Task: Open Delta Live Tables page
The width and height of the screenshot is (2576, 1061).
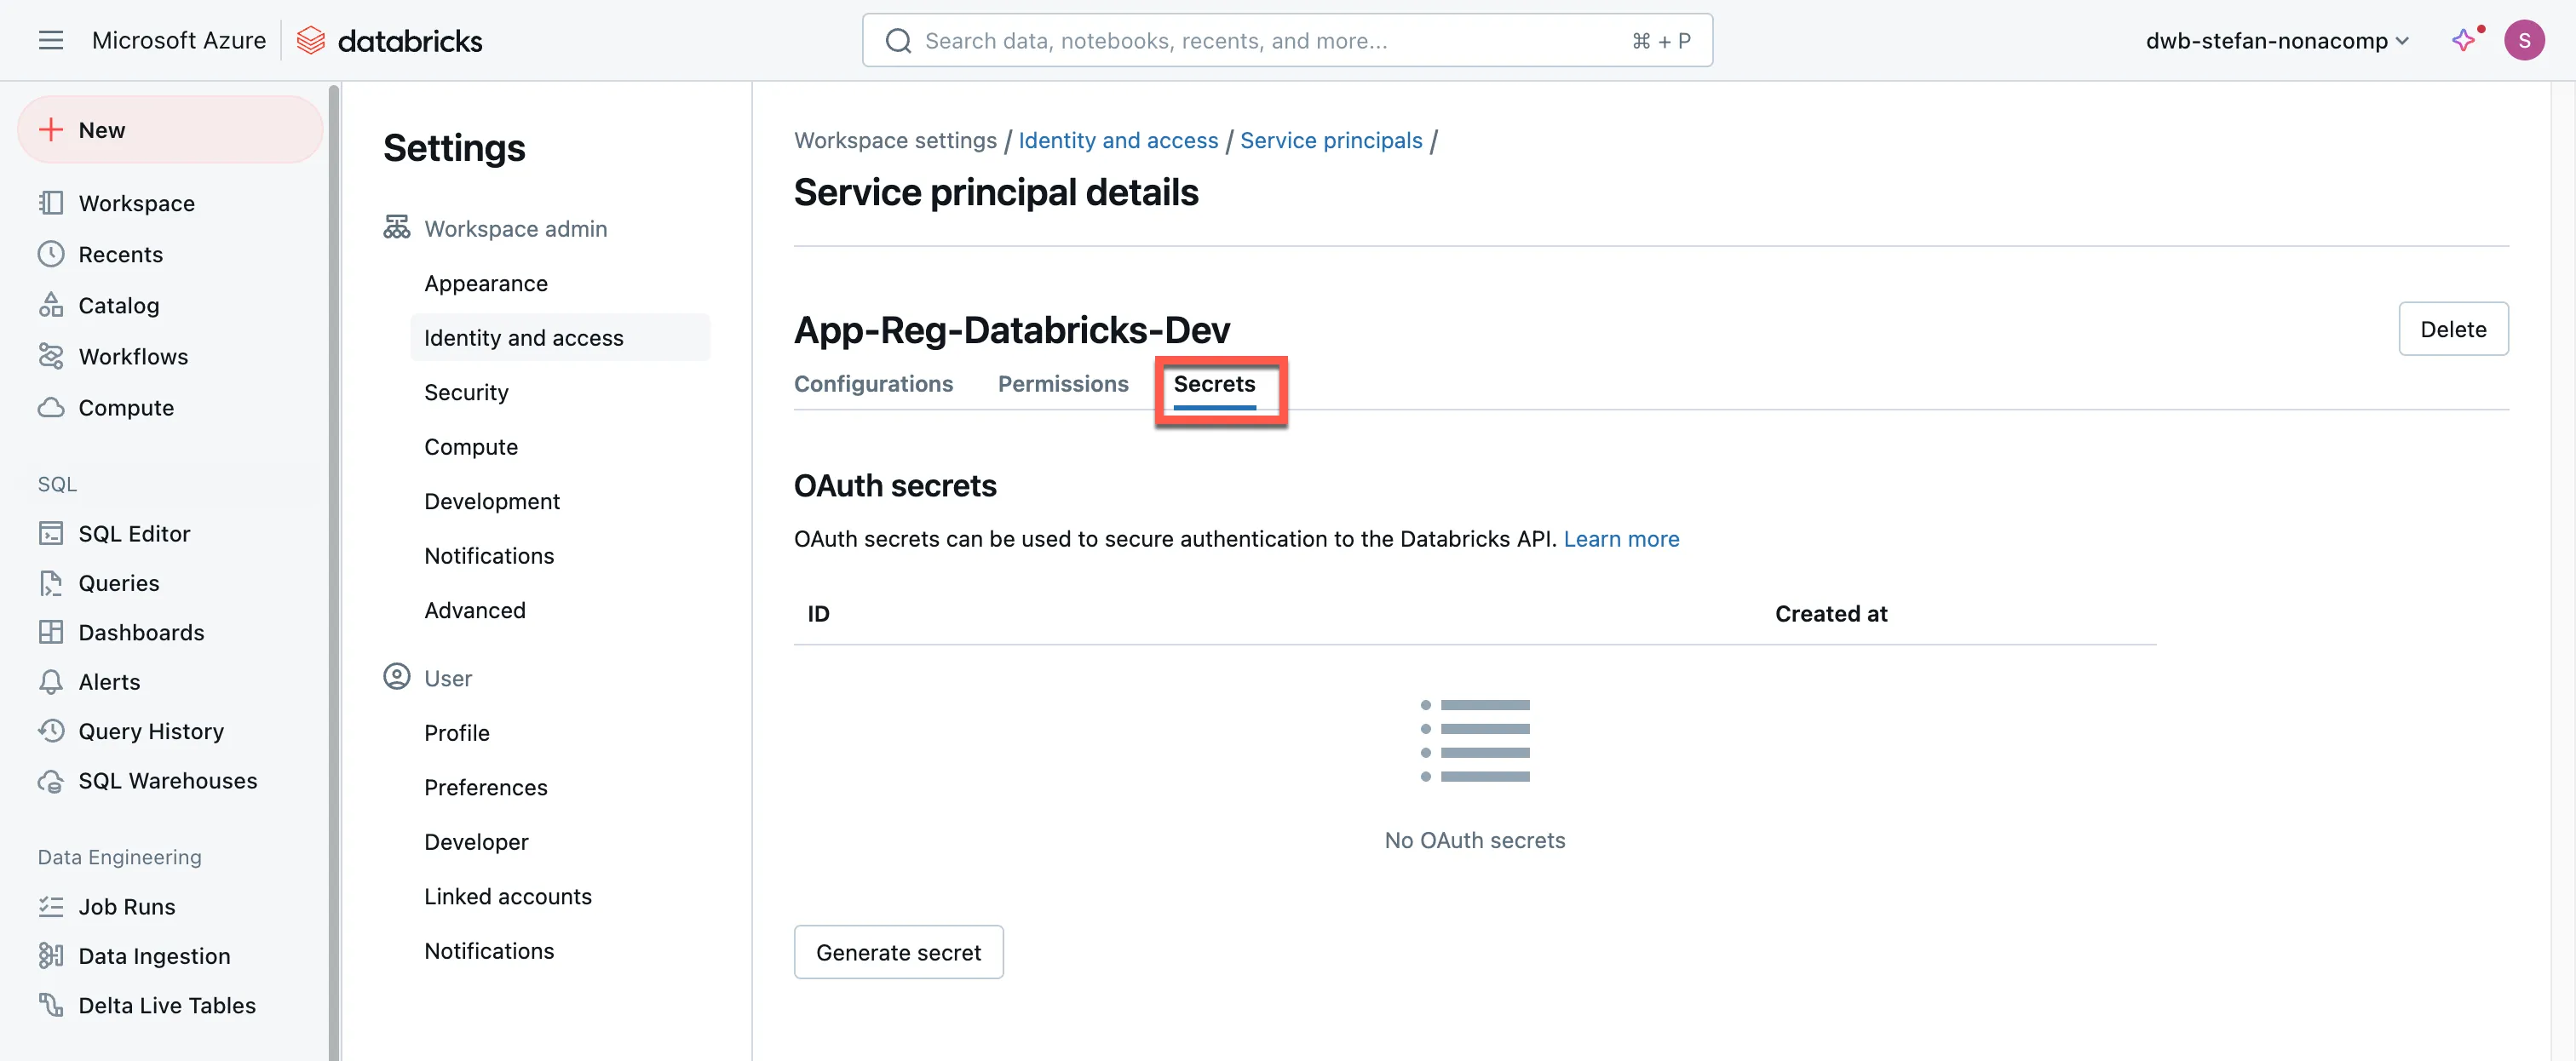Action: (167, 1005)
